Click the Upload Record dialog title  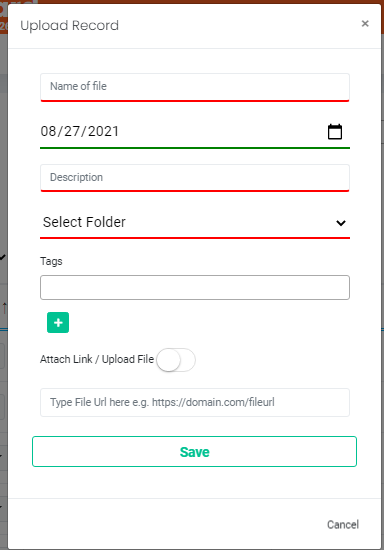69,26
